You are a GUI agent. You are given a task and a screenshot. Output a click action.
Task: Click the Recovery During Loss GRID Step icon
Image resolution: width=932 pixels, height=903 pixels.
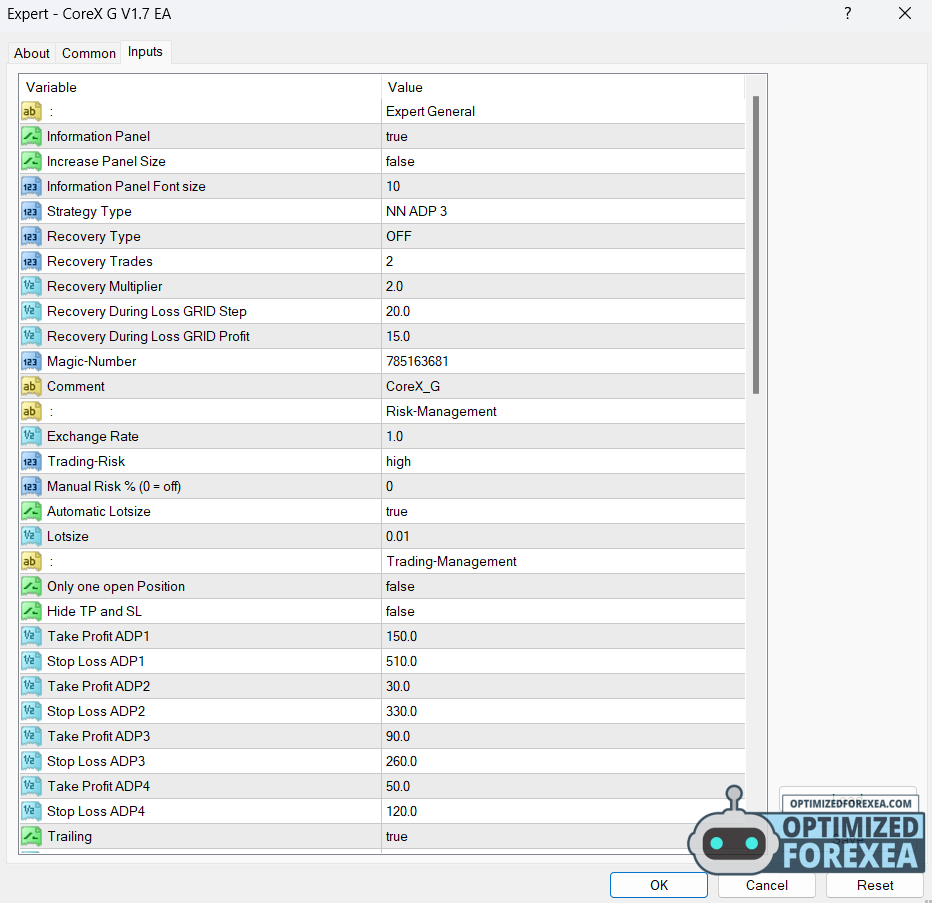click(31, 311)
